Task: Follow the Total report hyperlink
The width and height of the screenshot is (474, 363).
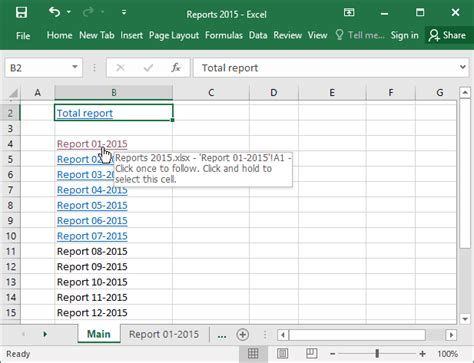Action: tap(85, 113)
